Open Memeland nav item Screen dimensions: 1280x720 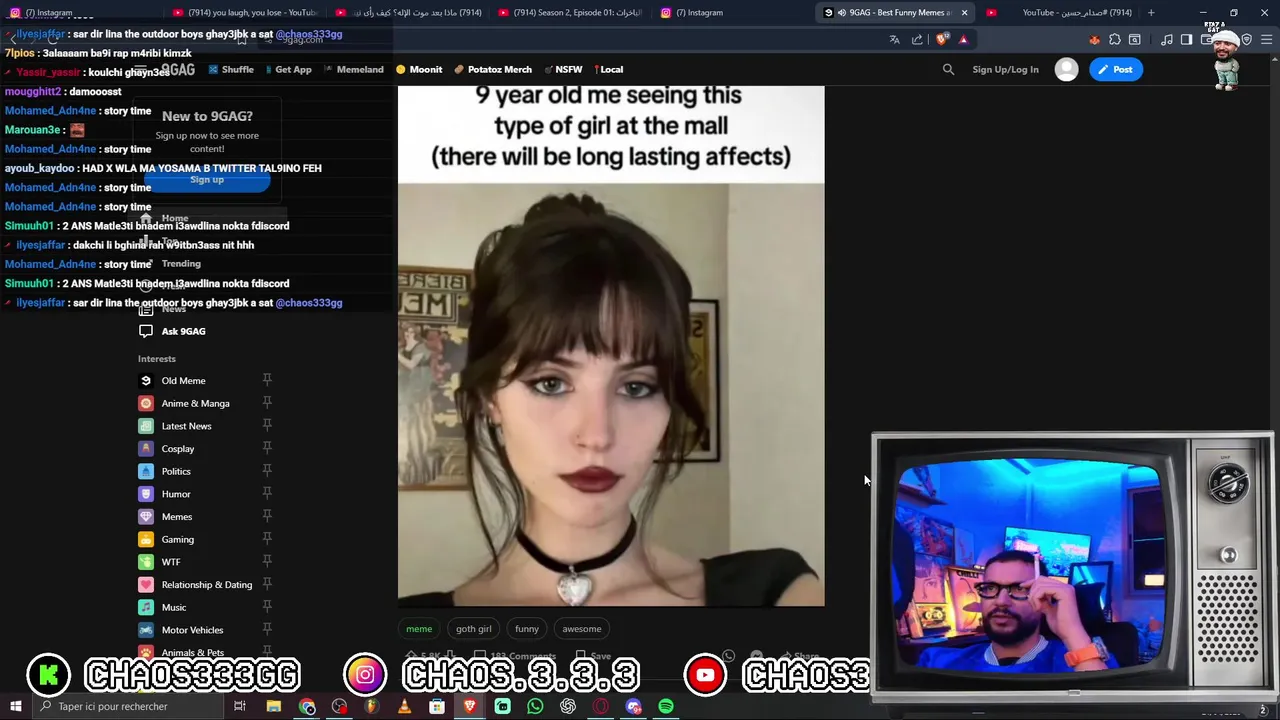[354, 69]
